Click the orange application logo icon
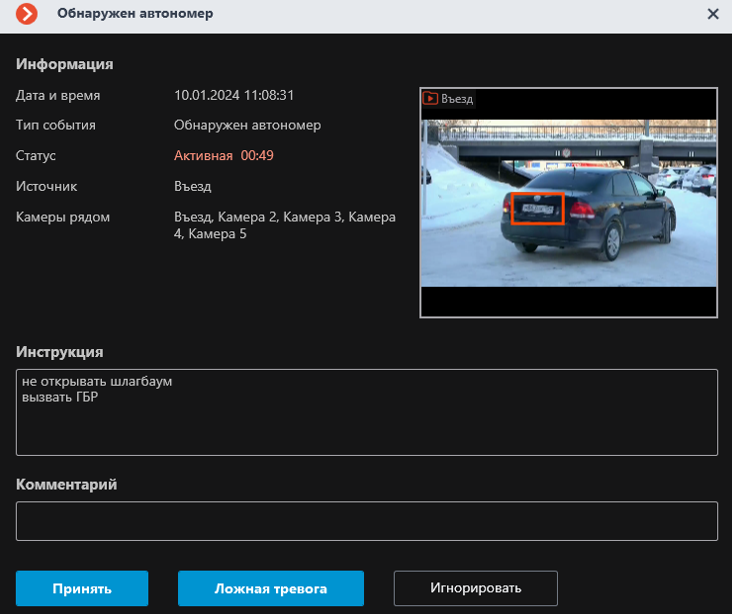The image size is (732, 614). point(27,14)
